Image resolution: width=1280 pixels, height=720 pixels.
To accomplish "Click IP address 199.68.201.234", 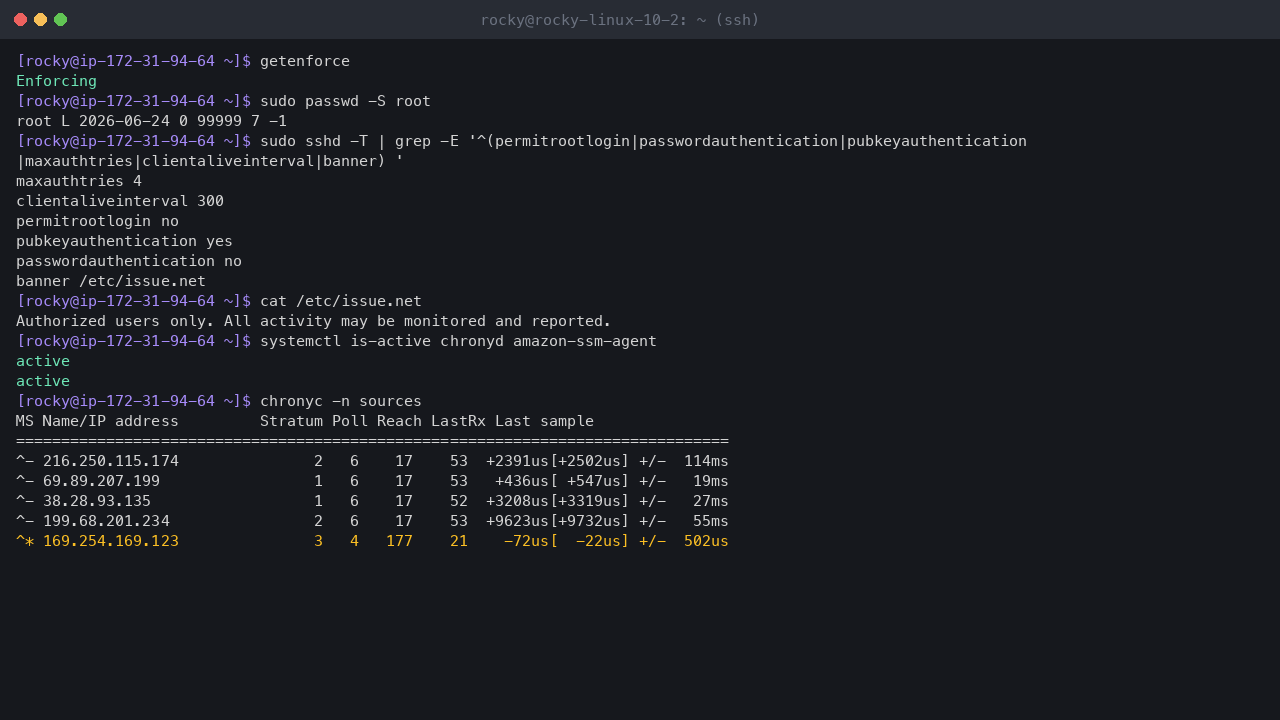I will (106, 521).
